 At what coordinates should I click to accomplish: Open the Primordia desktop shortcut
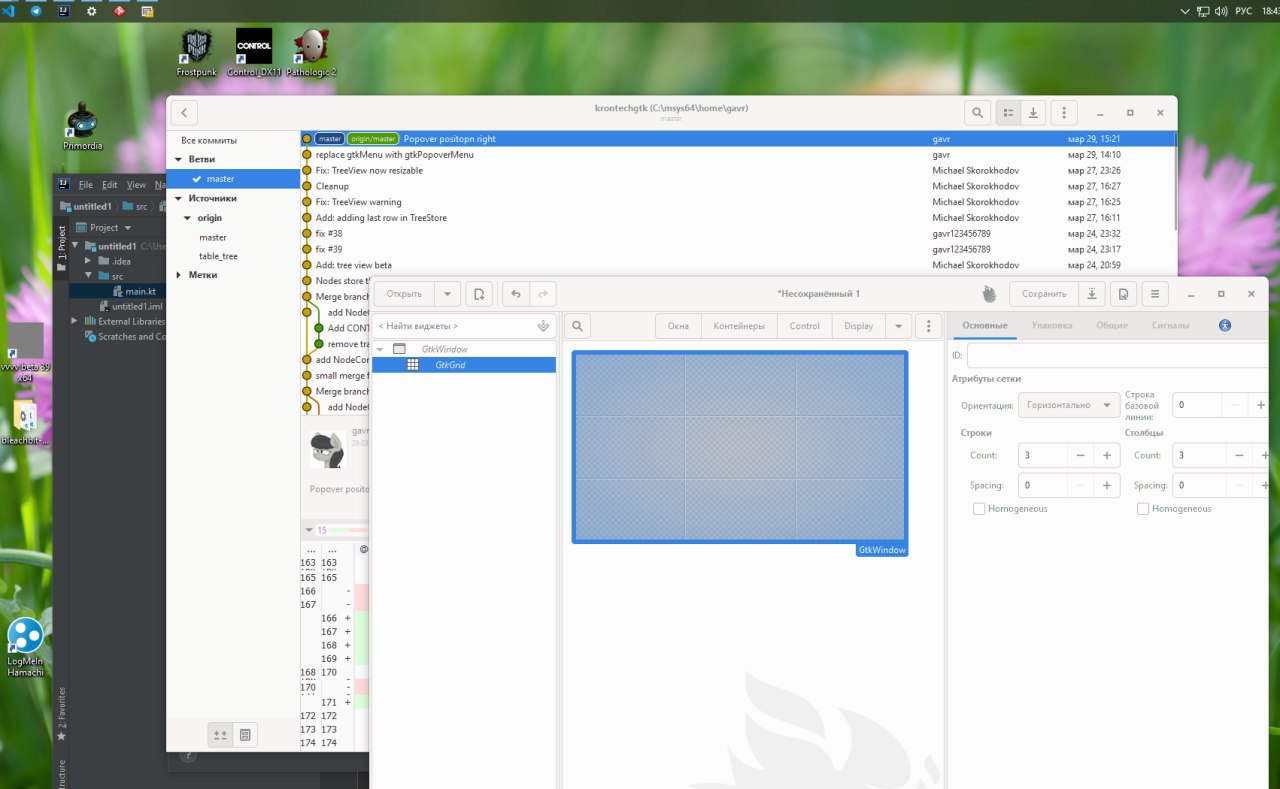(83, 126)
